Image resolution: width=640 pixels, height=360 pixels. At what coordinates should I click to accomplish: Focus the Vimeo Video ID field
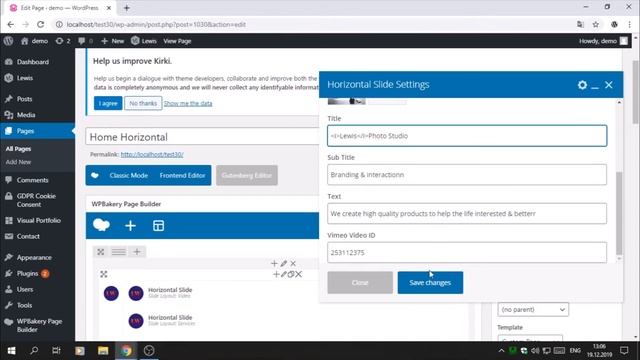point(467,253)
